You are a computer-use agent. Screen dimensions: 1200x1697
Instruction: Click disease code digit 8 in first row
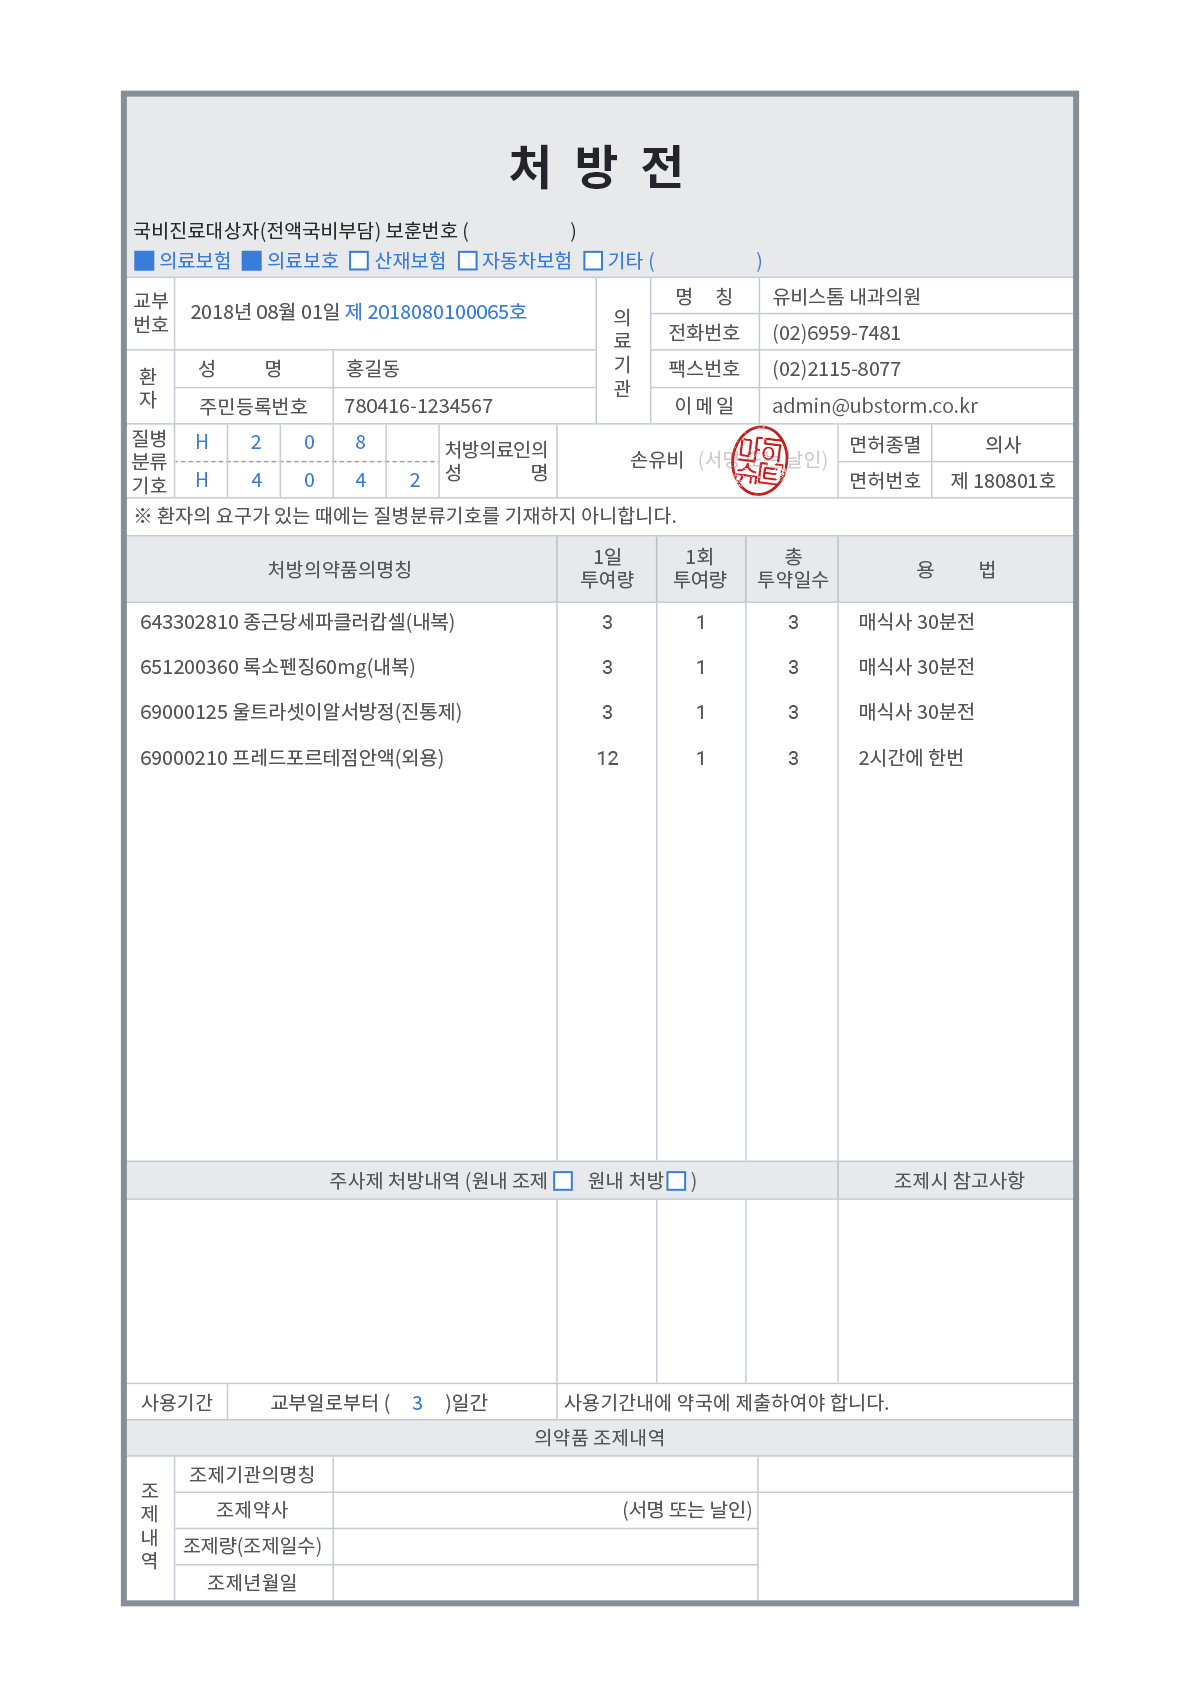[360, 442]
